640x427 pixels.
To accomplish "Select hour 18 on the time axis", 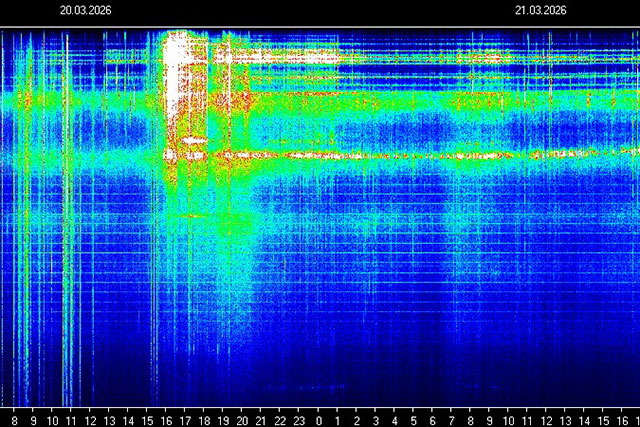I will tap(203, 419).
